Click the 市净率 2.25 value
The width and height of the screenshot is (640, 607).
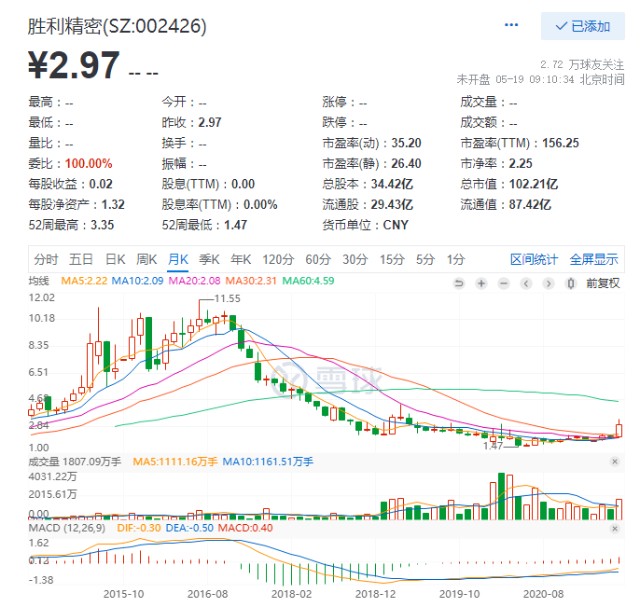[x=520, y=164]
